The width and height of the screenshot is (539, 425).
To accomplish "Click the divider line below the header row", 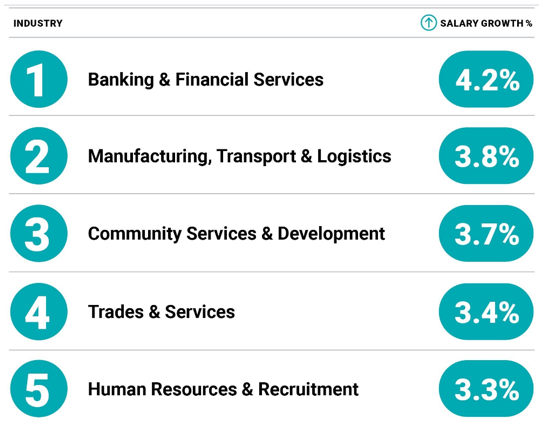I will tap(272, 37).
